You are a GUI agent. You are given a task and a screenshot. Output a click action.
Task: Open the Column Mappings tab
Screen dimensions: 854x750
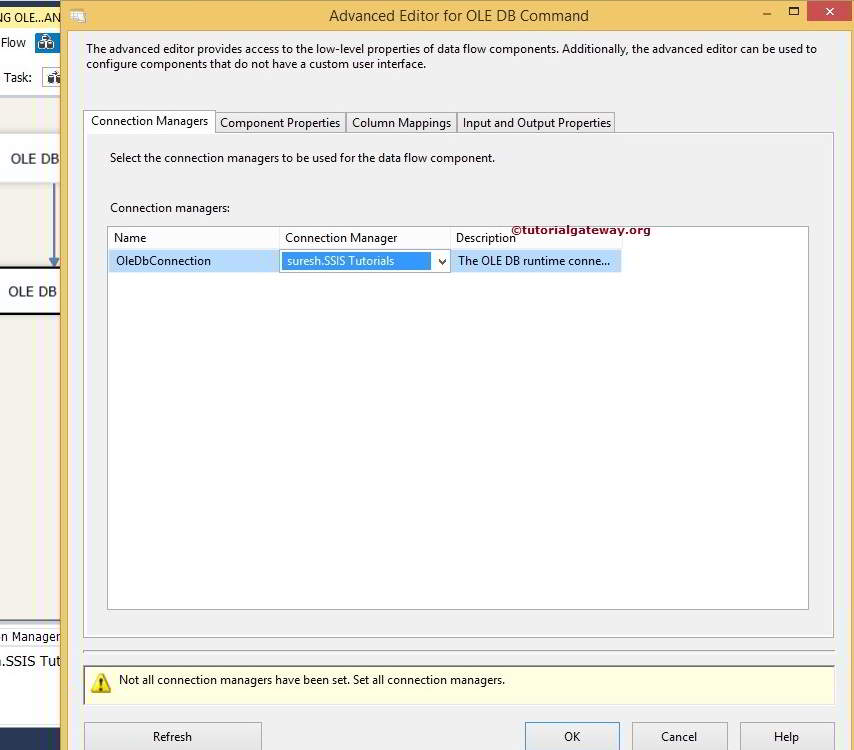click(400, 122)
